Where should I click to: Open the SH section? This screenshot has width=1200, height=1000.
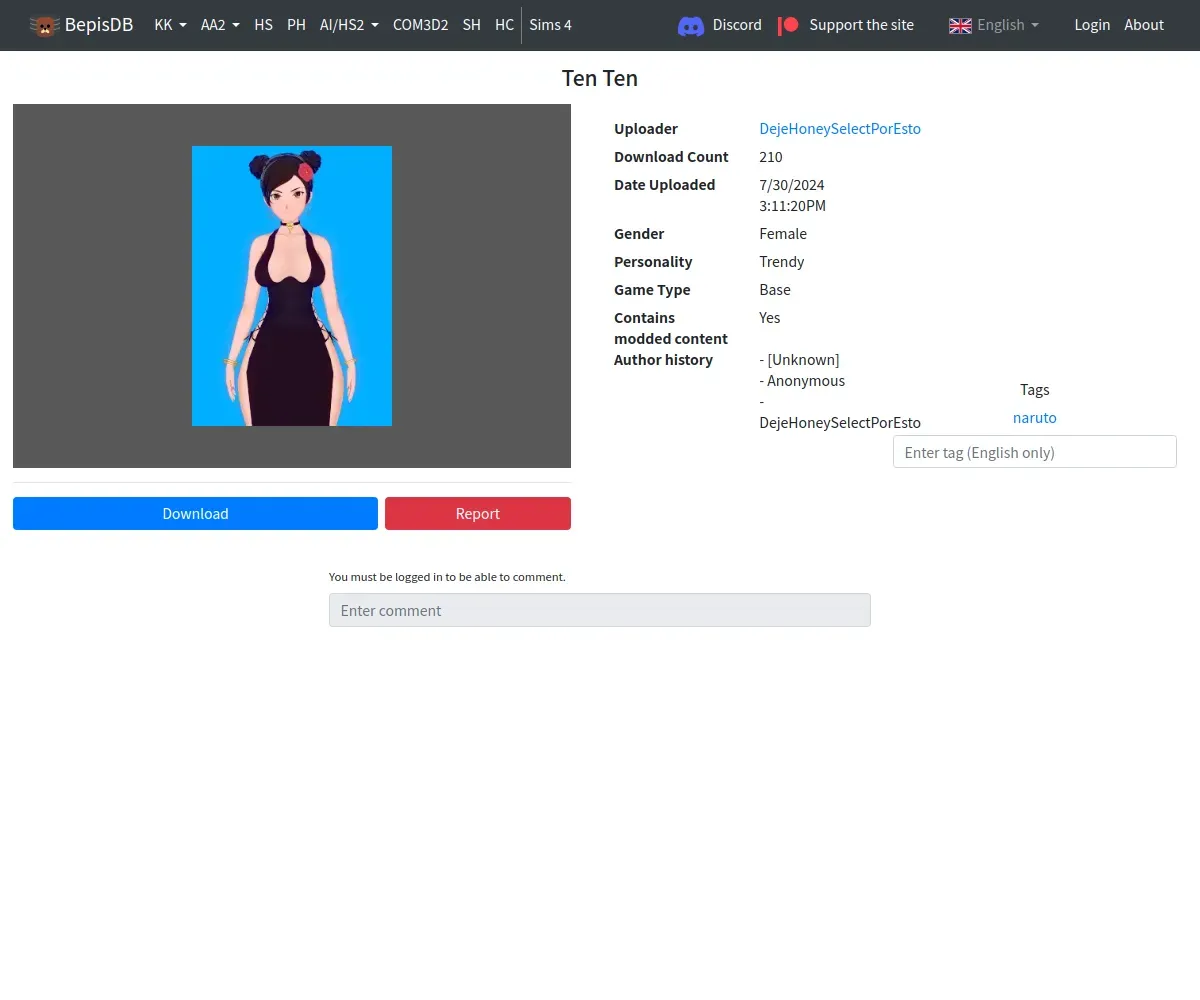pyautogui.click(x=471, y=25)
